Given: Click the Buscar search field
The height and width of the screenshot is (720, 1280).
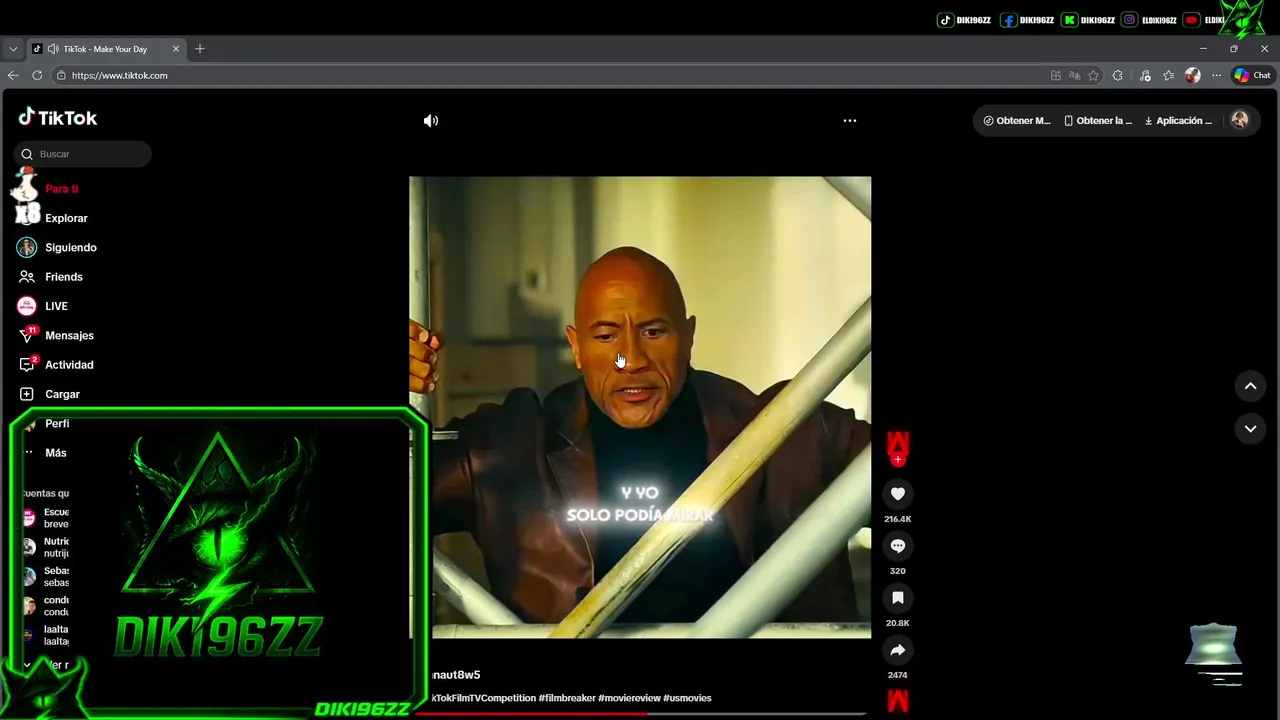Looking at the screenshot, I should (83, 154).
